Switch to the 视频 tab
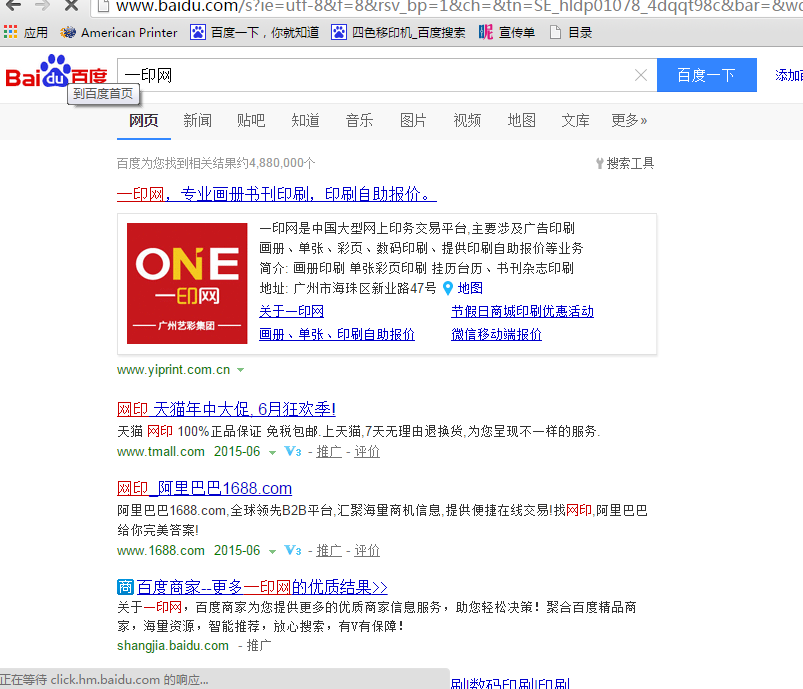This screenshot has width=803, height=689. (x=467, y=120)
